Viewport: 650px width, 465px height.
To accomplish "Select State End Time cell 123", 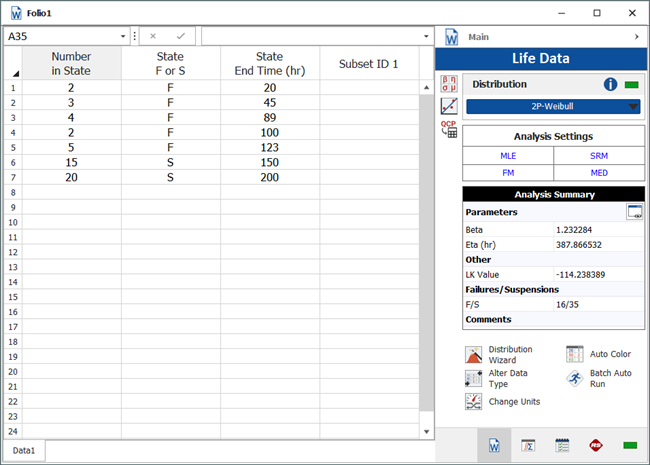I will 269,148.
